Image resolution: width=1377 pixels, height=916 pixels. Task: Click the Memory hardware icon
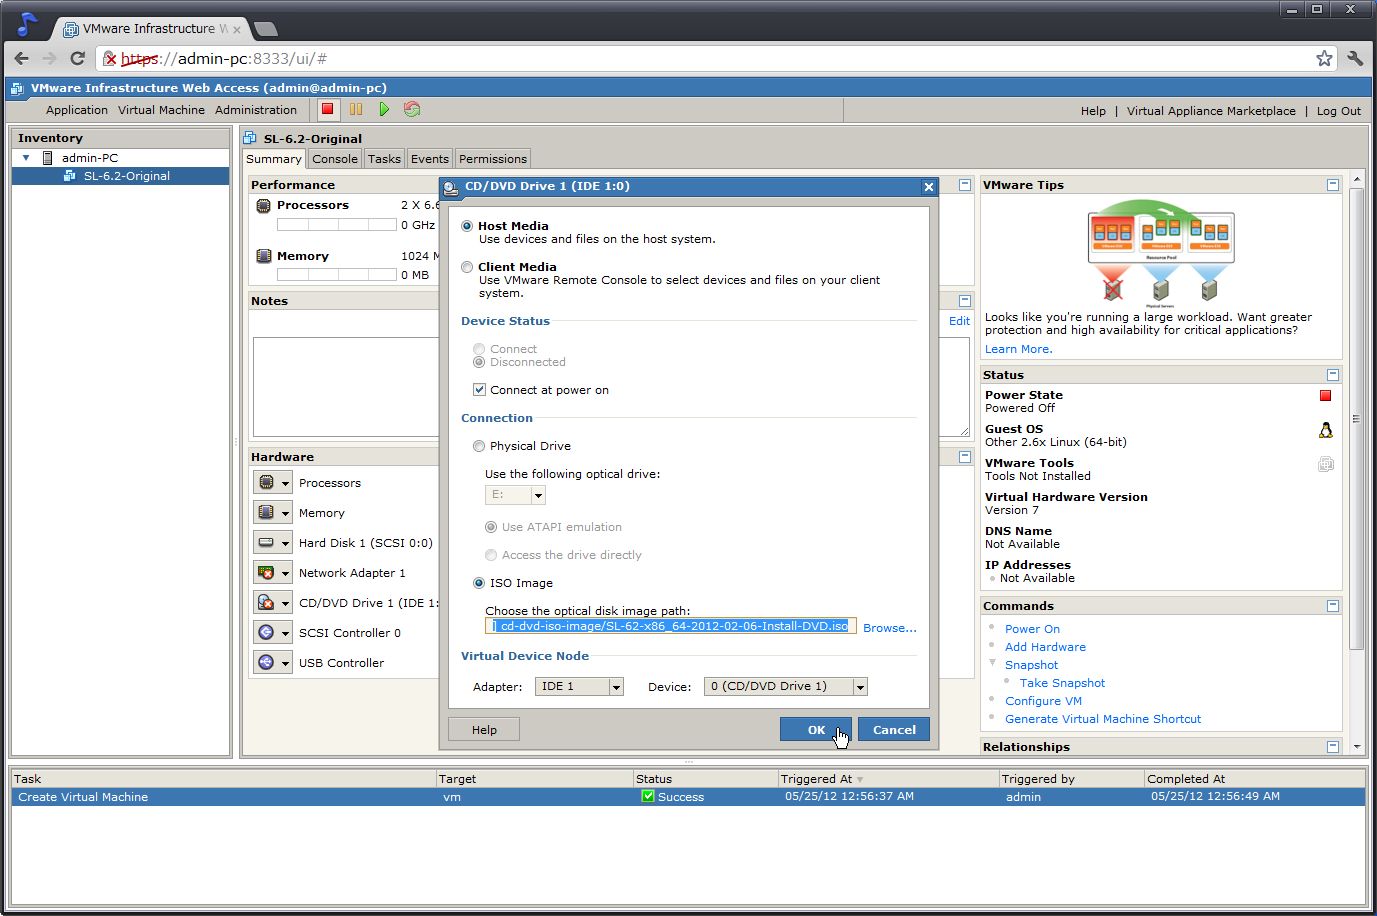[266, 512]
